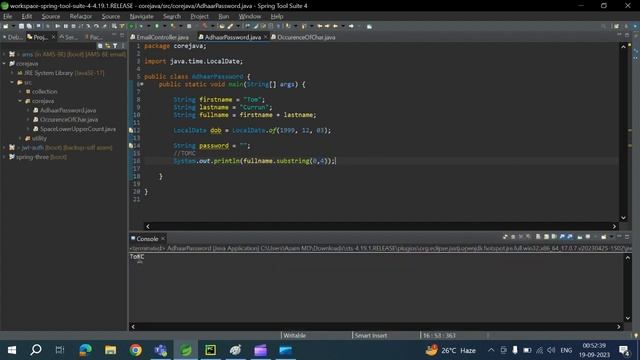Collapse all in Package Explorer toolbar
This screenshot has width=640, height=360.
[x=100, y=46]
